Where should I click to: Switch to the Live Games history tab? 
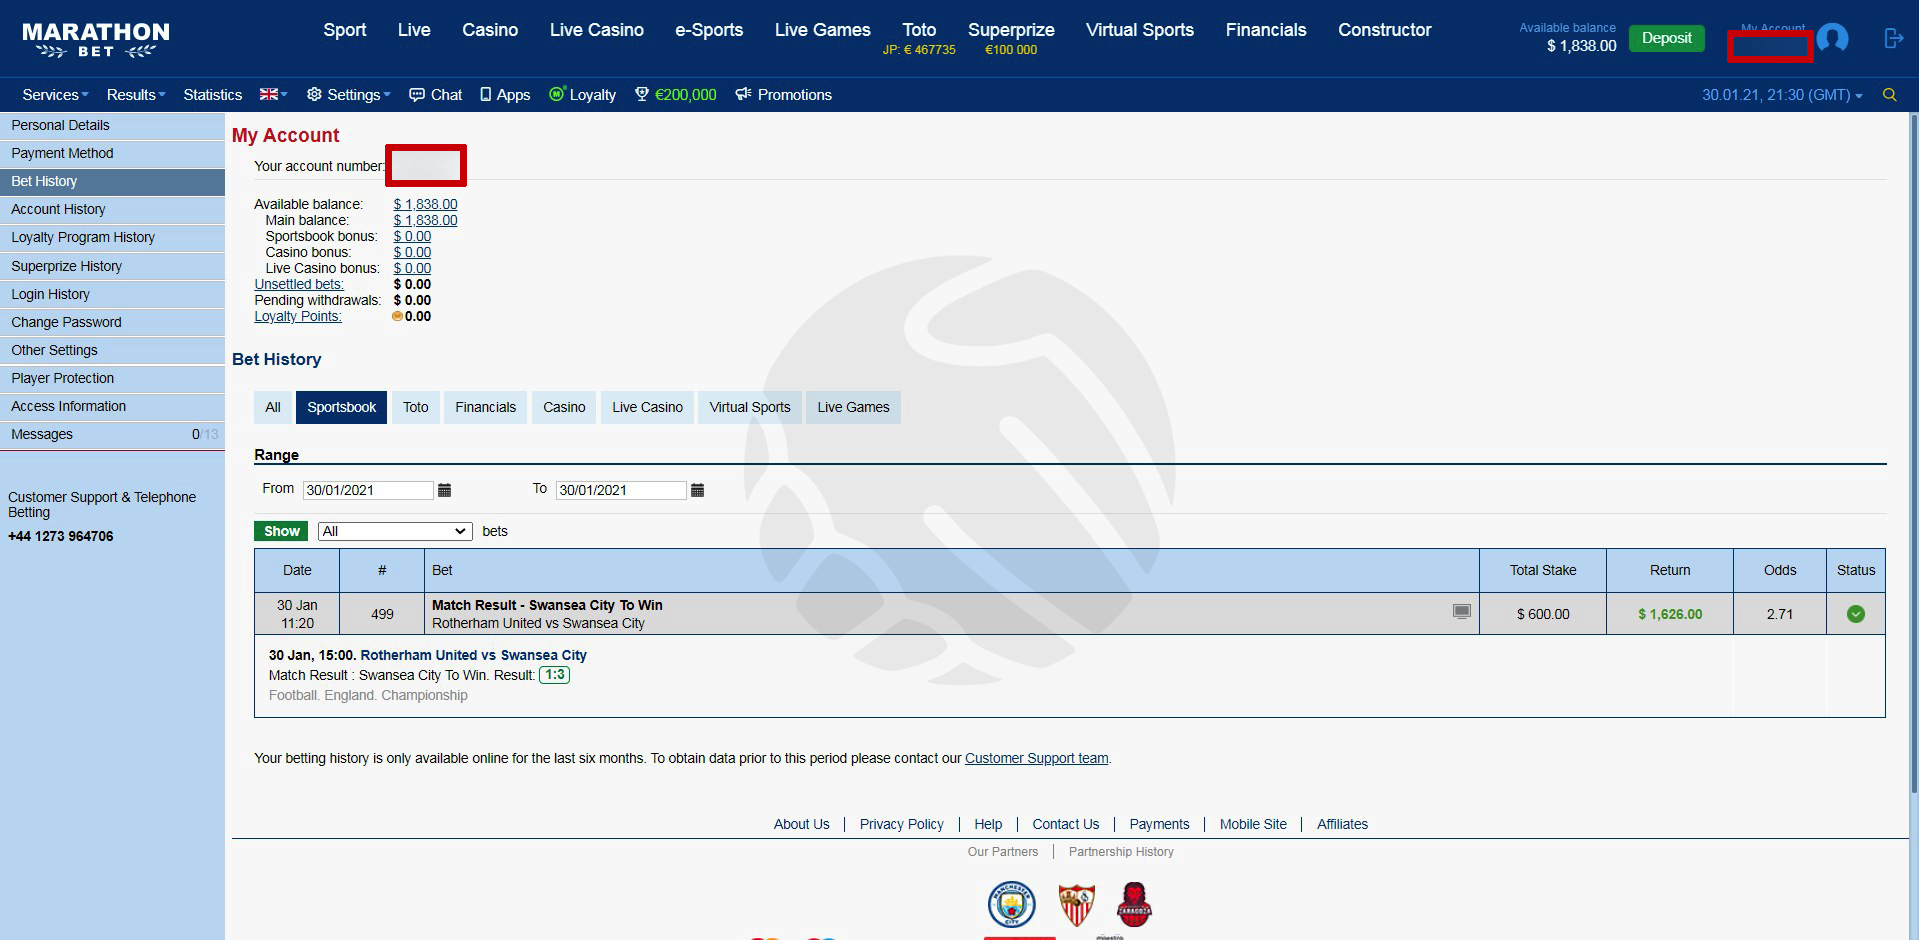click(x=853, y=407)
